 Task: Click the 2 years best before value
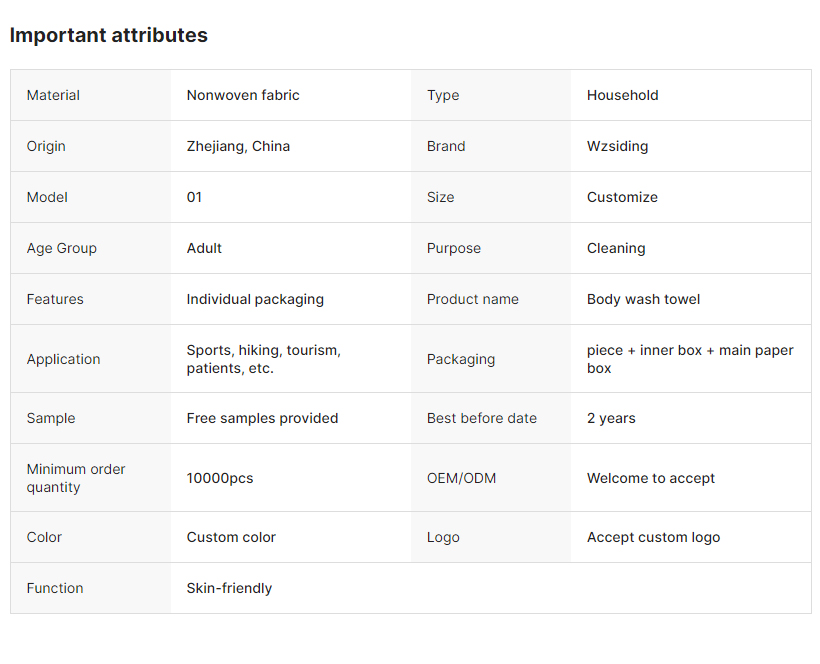click(x=611, y=418)
